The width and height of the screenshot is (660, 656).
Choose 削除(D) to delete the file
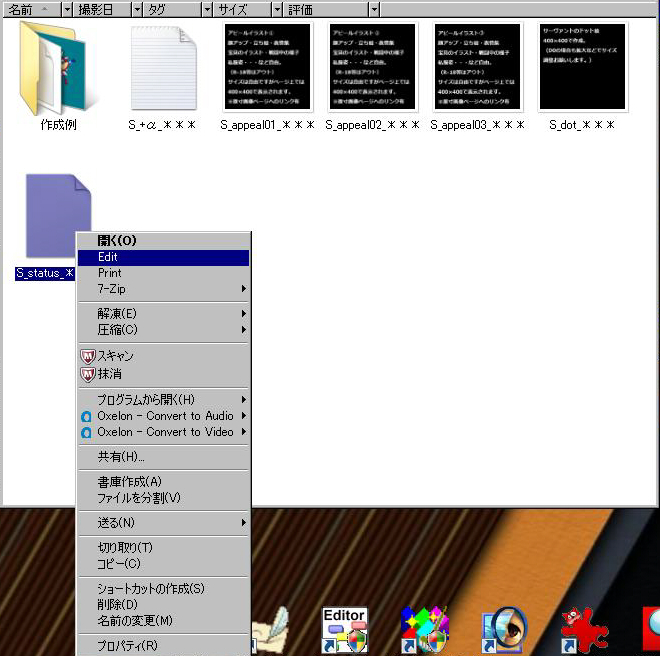point(117,605)
